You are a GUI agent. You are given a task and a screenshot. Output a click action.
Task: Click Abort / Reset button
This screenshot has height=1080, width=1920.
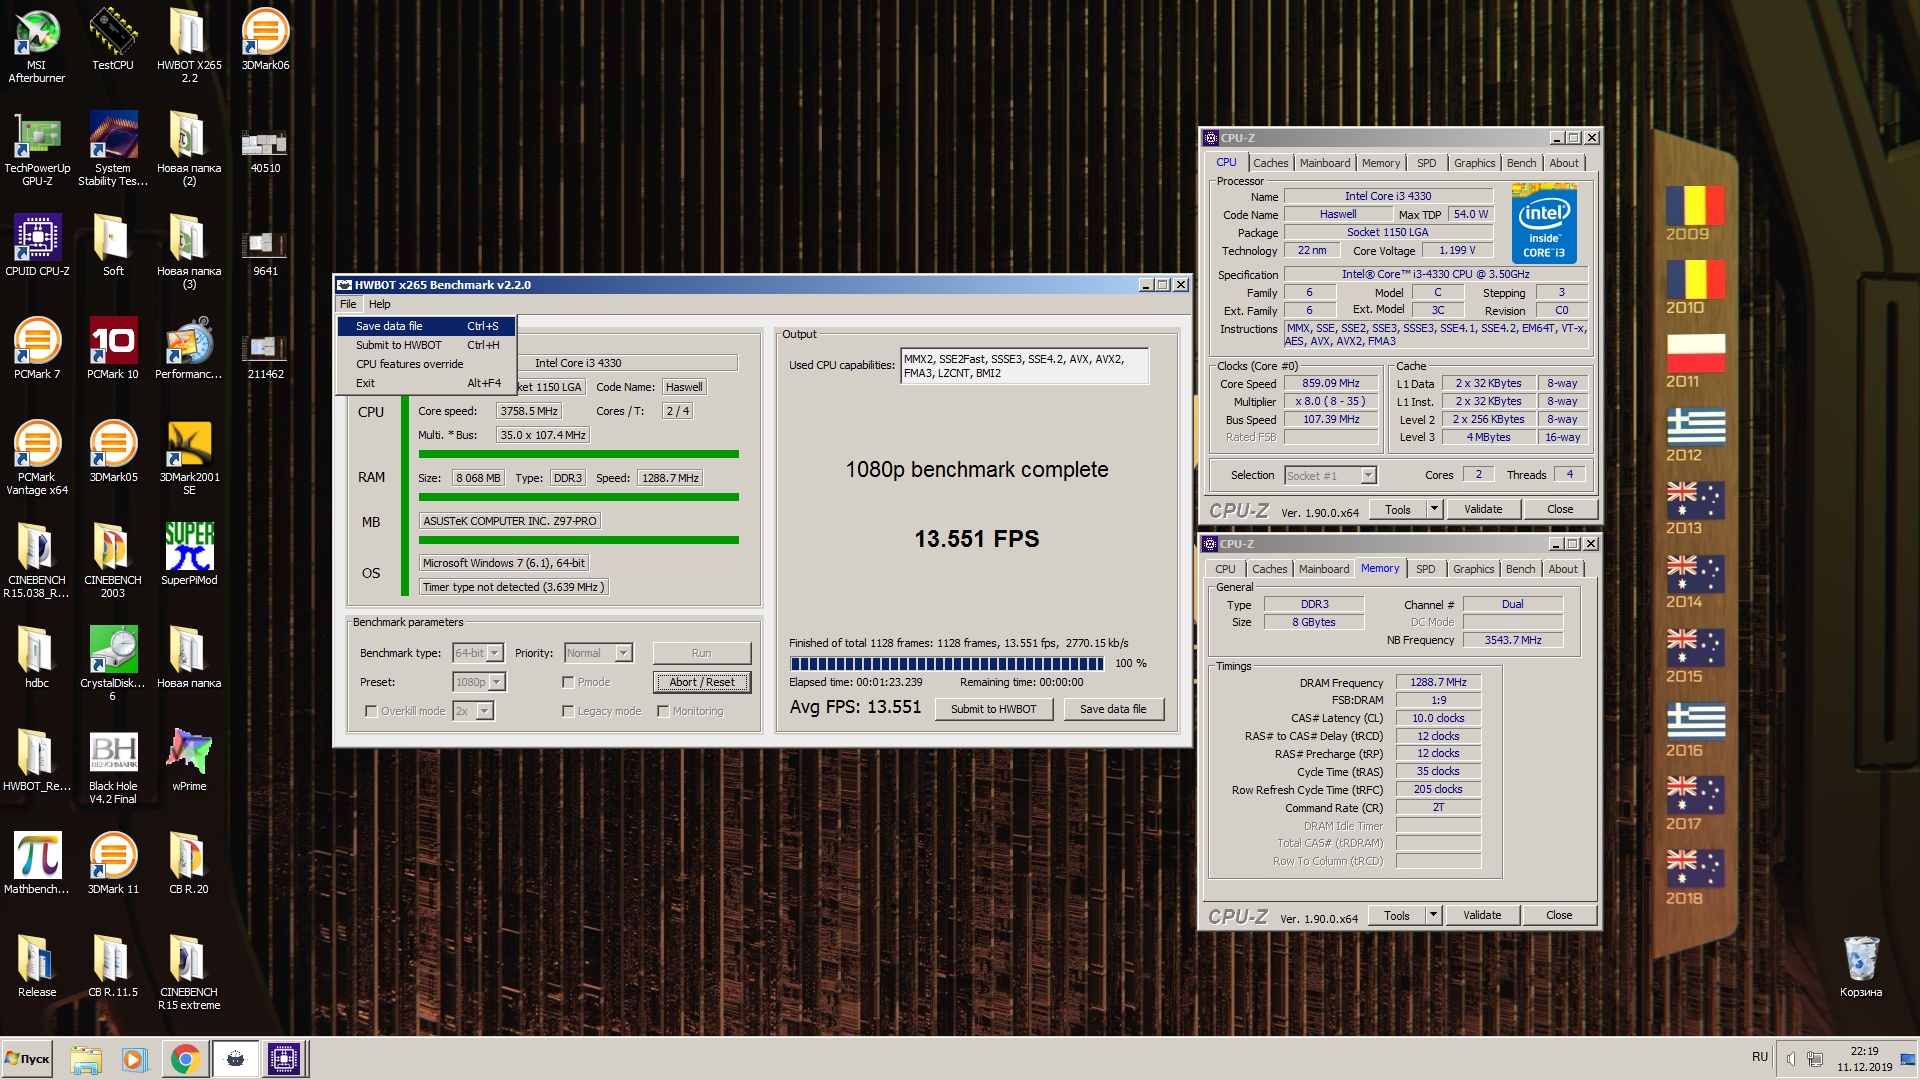[702, 682]
